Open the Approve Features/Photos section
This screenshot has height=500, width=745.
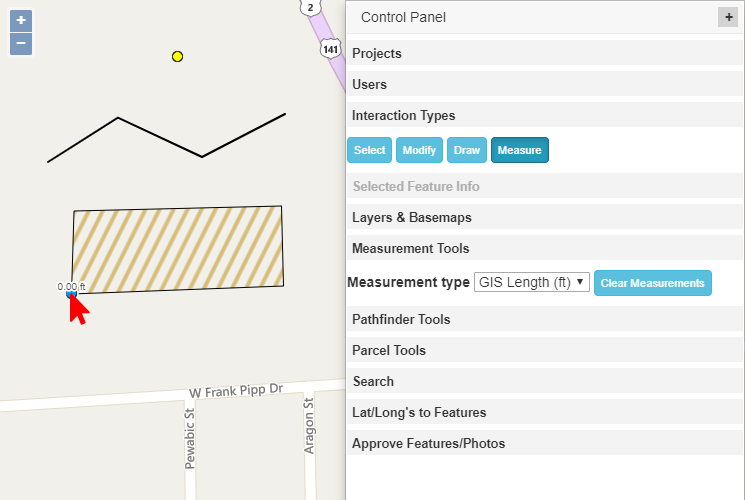click(x=428, y=443)
